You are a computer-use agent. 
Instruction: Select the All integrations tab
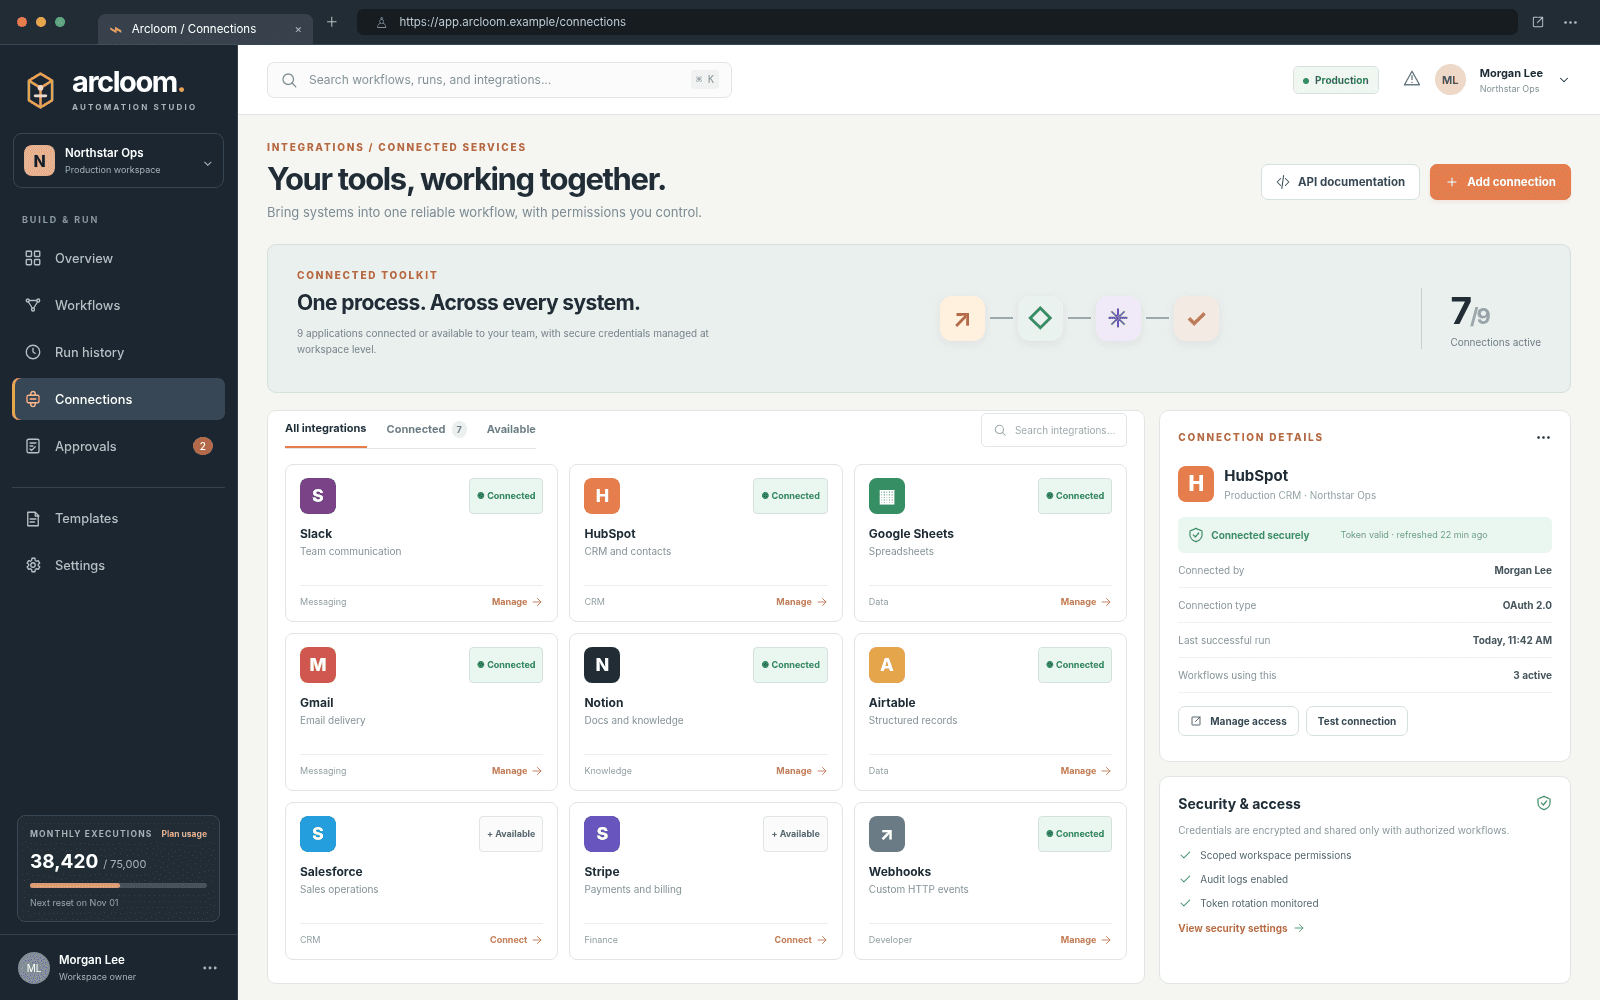tap(326, 428)
